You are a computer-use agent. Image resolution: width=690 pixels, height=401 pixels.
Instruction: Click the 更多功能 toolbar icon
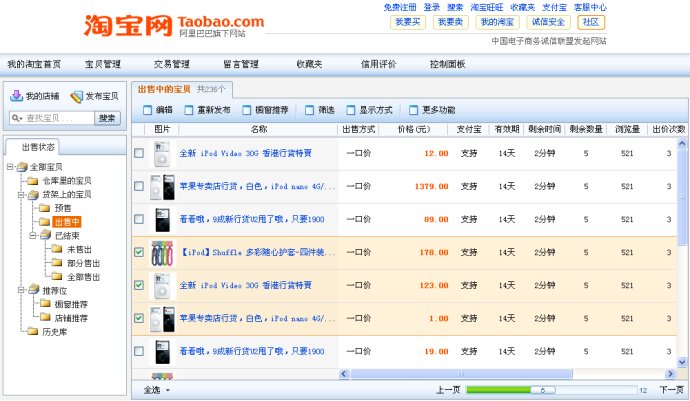pos(413,110)
